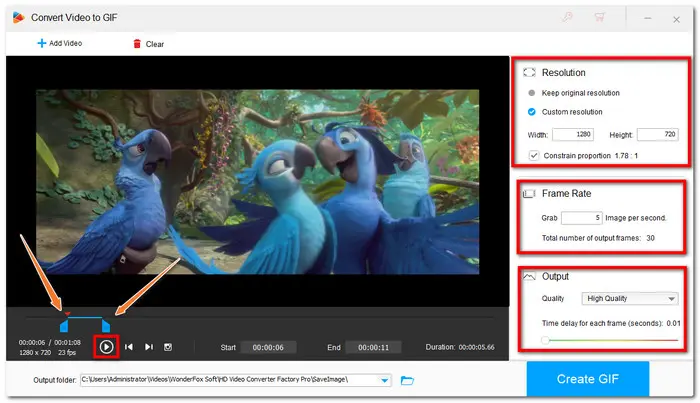
Task: Click the Width input field
Action: (573, 134)
